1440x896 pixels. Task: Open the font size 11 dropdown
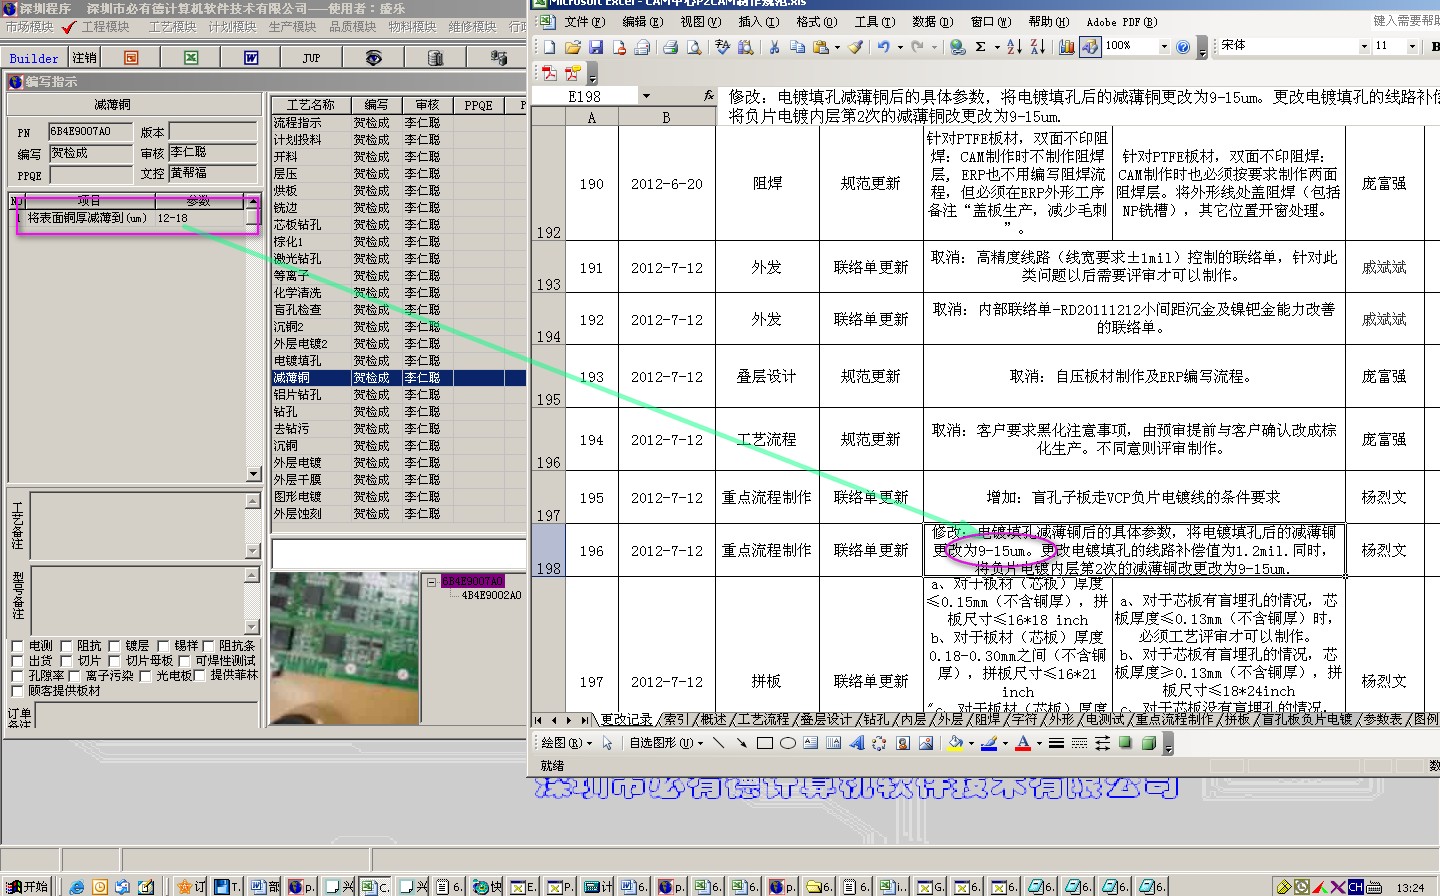point(1412,46)
